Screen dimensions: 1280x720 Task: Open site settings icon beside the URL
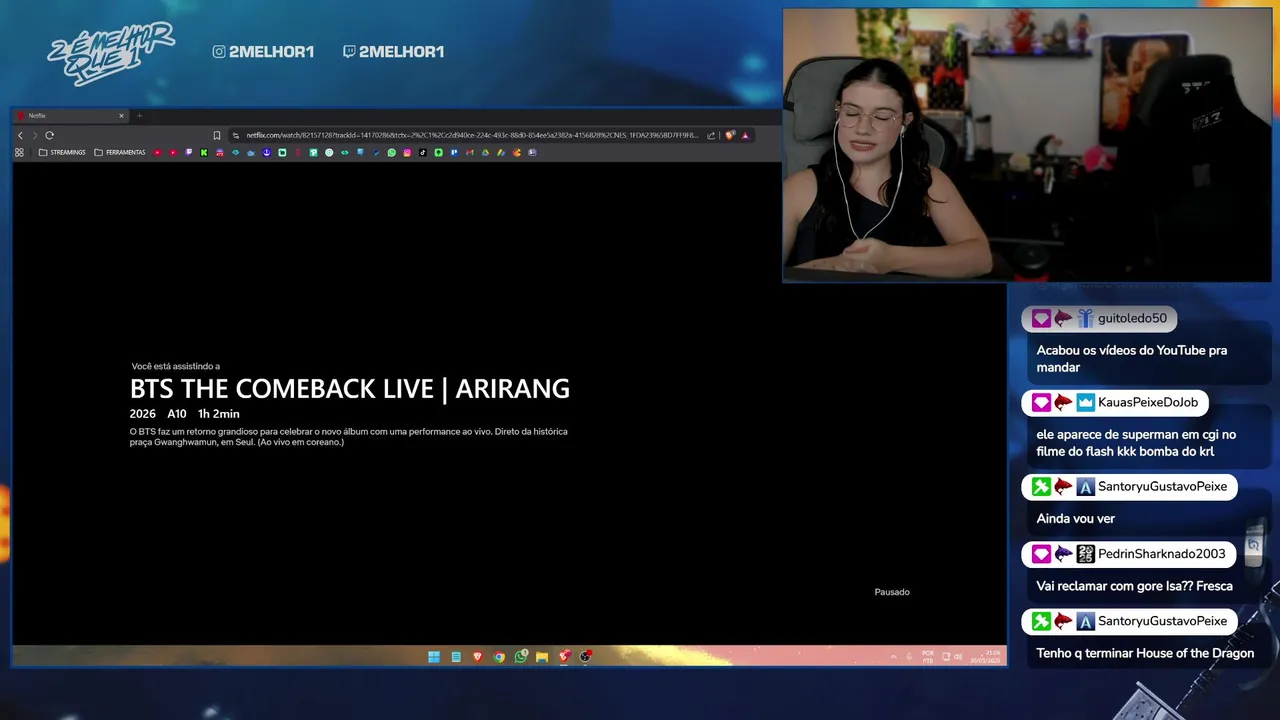[236, 135]
